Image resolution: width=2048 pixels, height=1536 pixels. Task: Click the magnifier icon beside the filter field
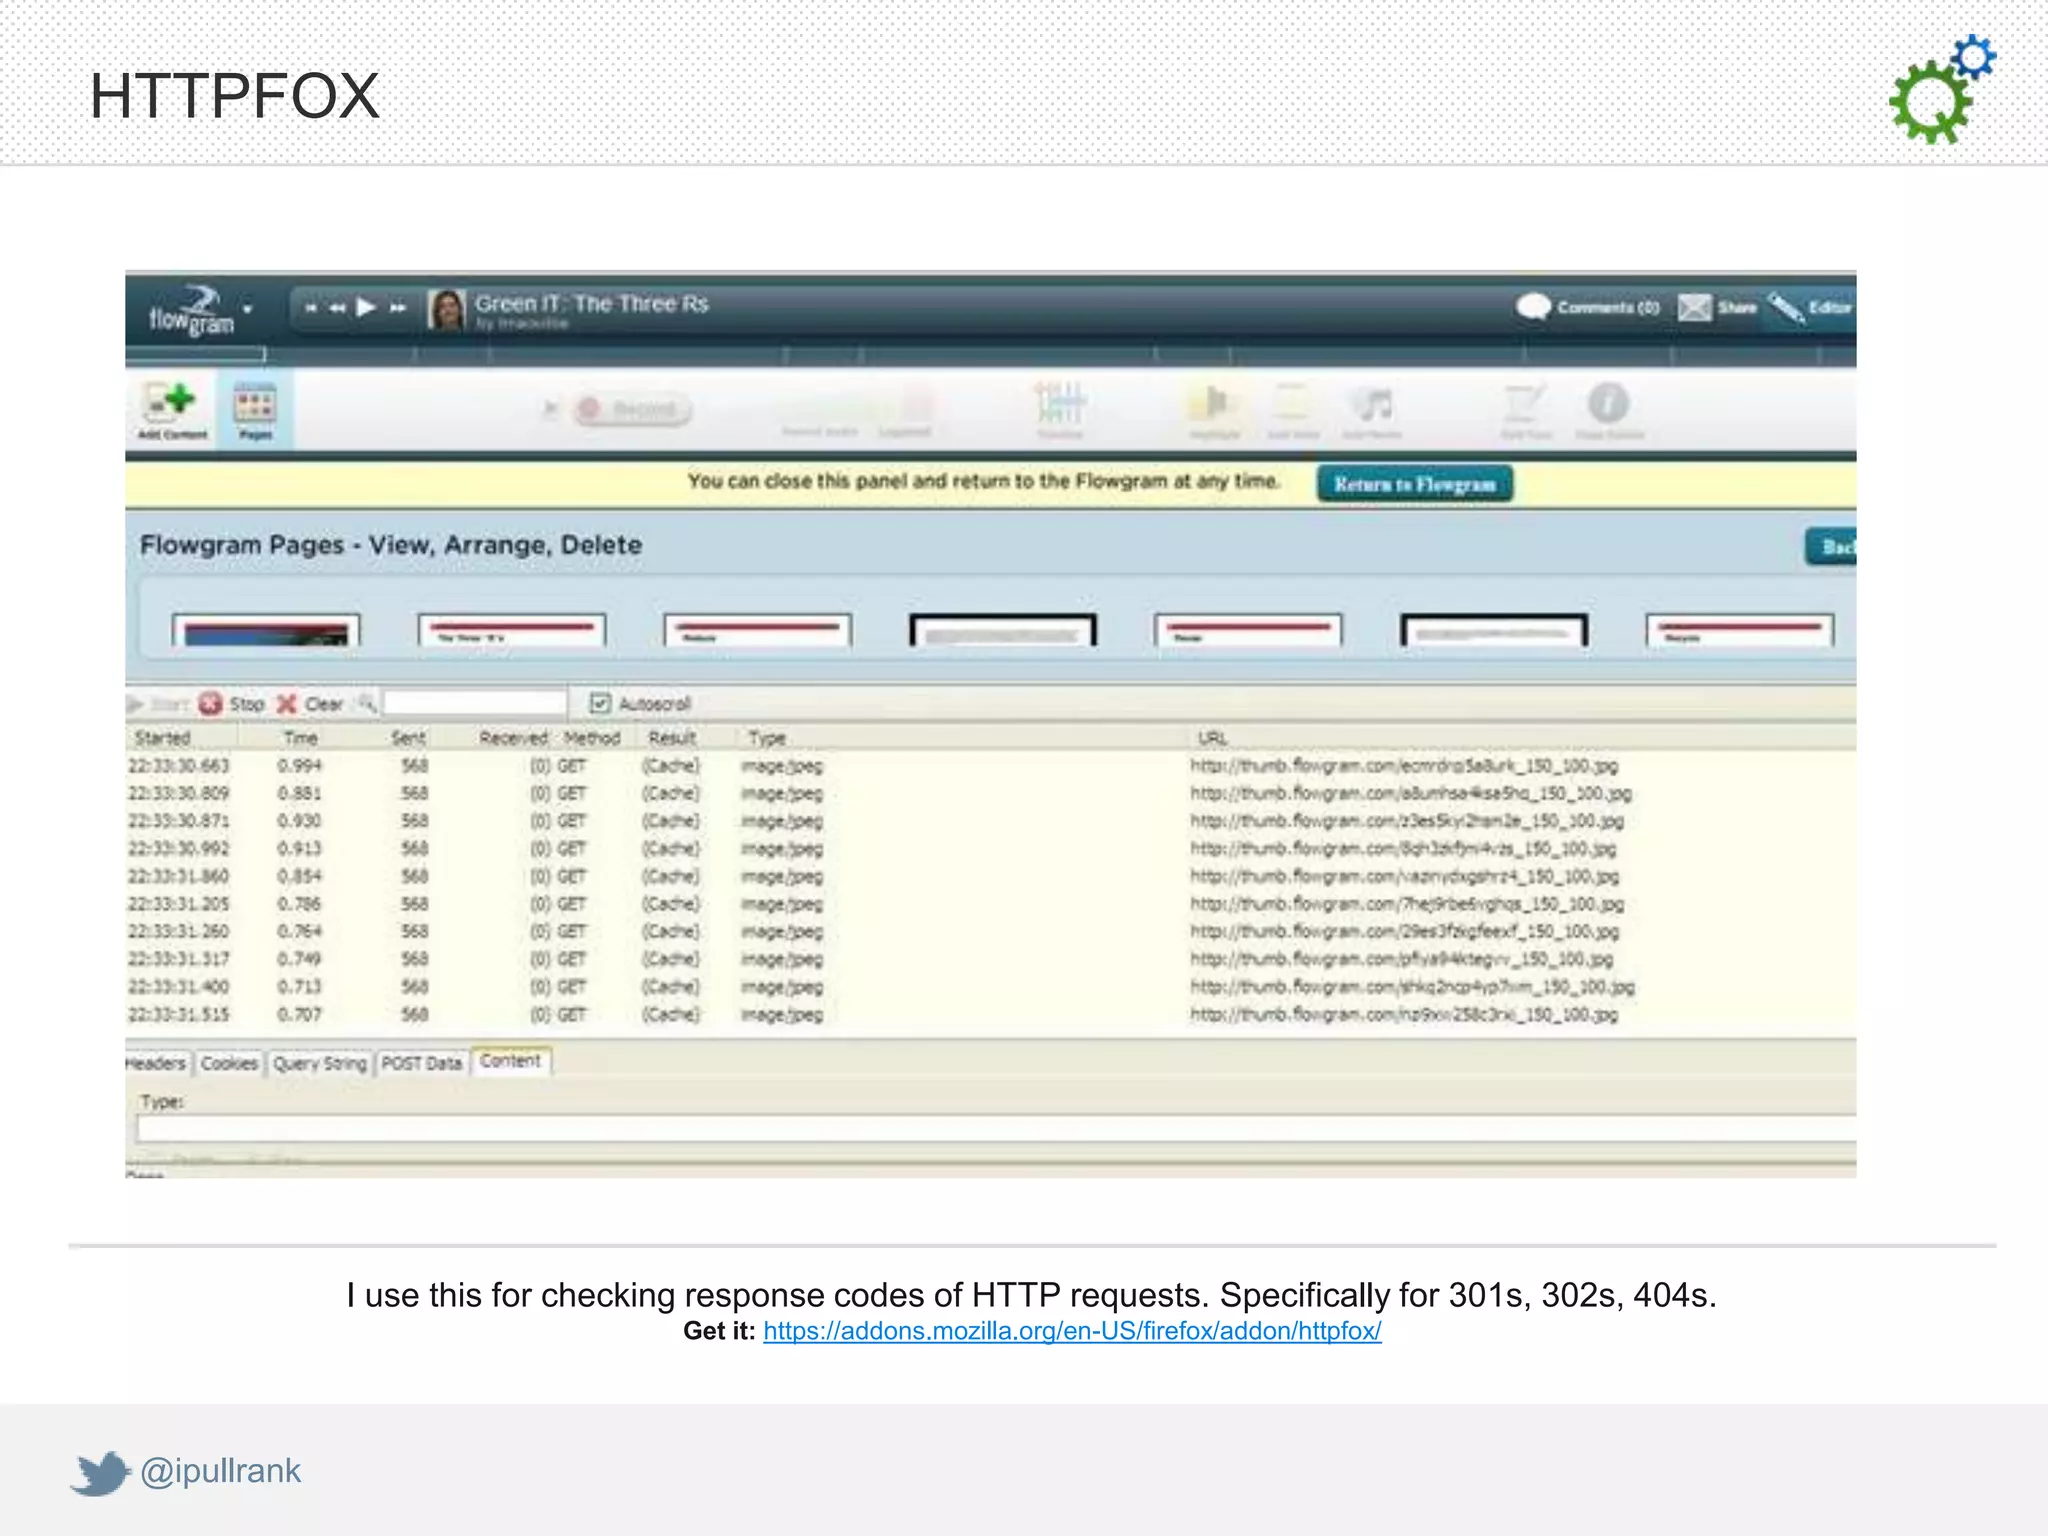(367, 703)
